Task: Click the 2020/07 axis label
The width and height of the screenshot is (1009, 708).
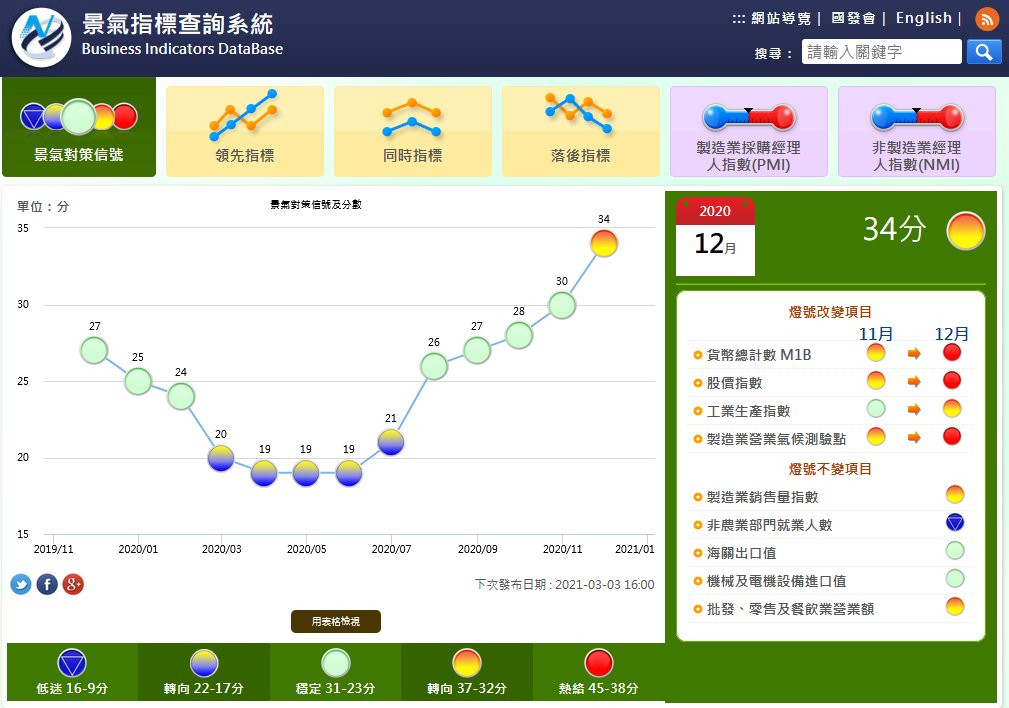Action: (x=391, y=549)
